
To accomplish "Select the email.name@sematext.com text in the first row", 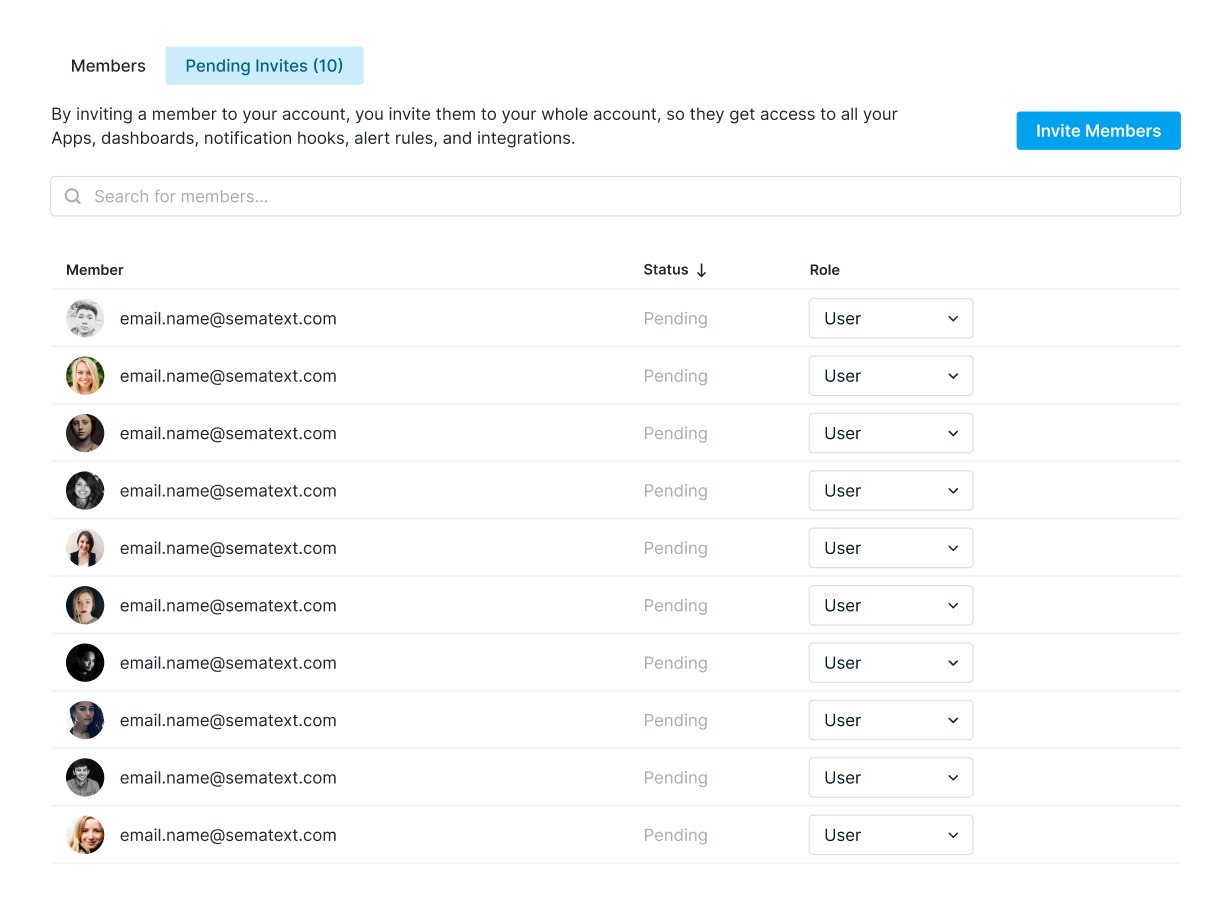I will click(x=228, y=319).
